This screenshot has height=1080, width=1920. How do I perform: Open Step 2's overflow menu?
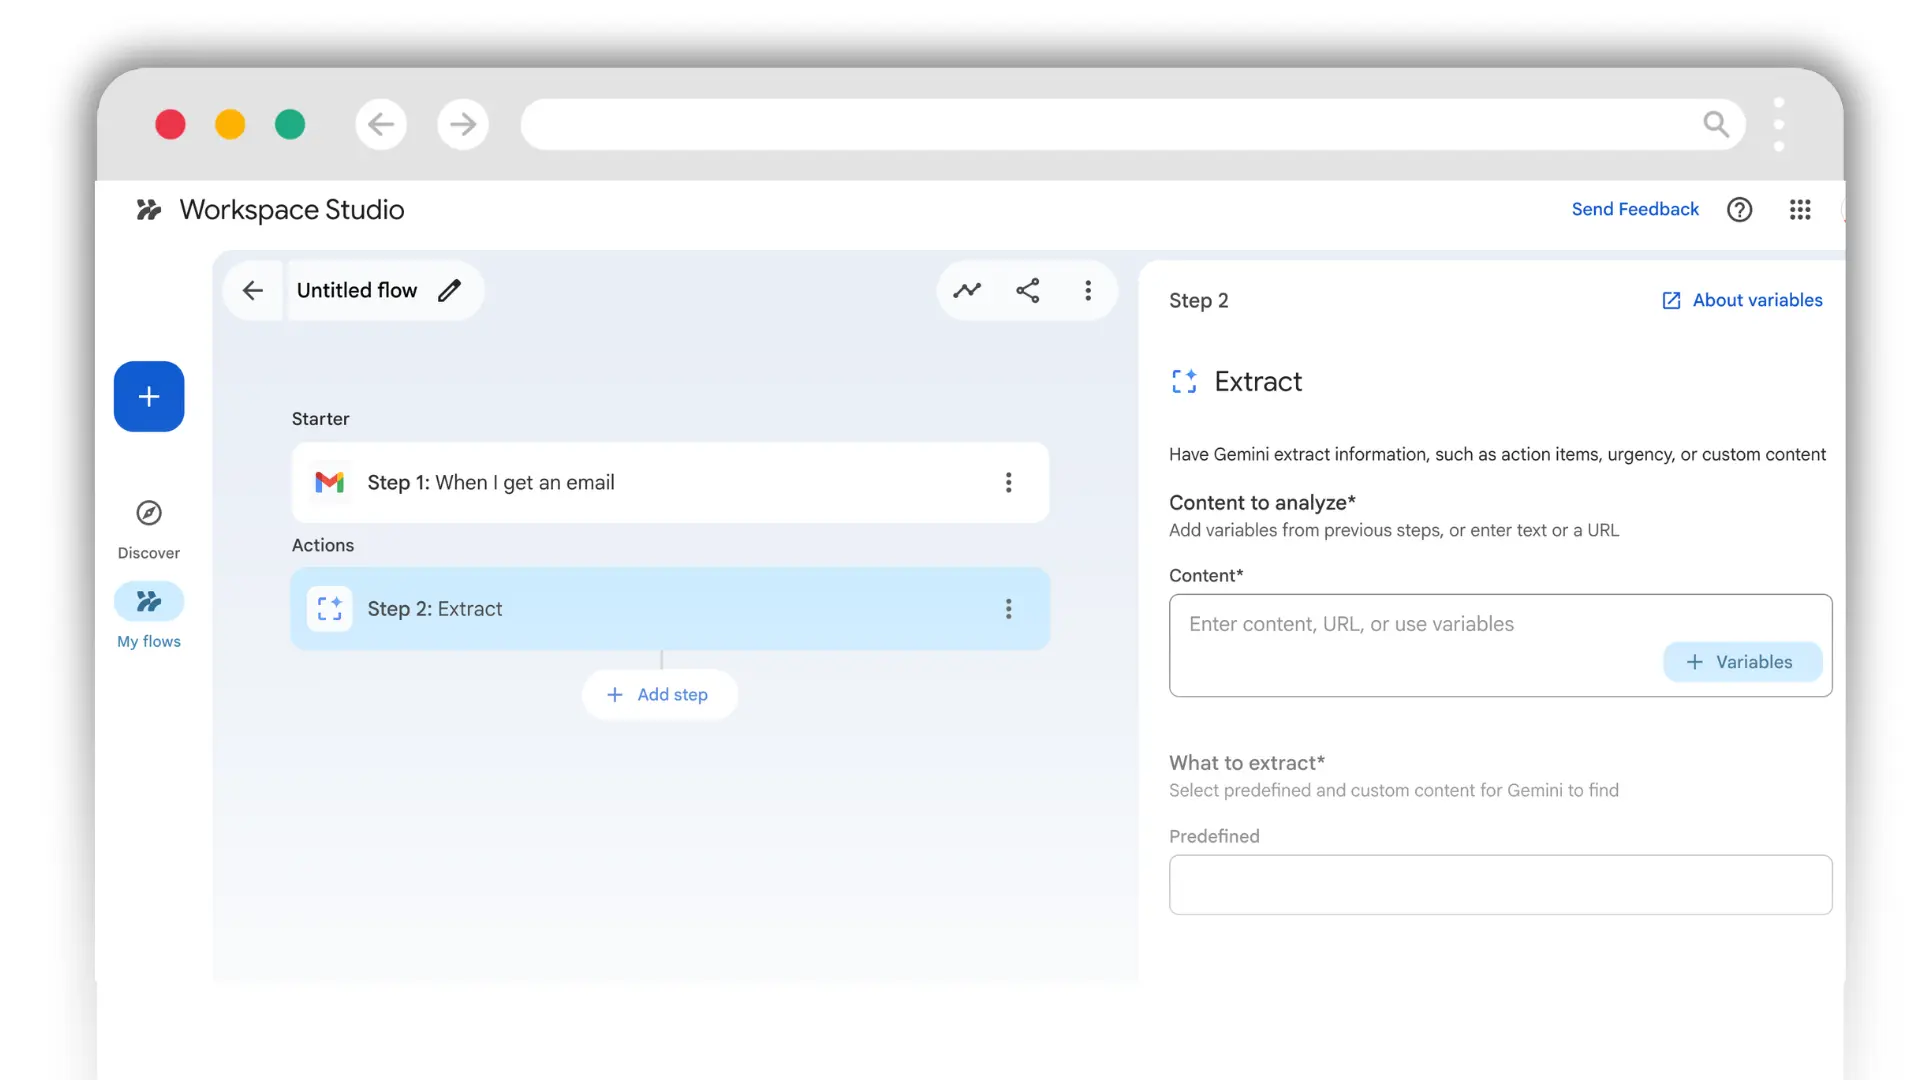tap(1008, 608)
